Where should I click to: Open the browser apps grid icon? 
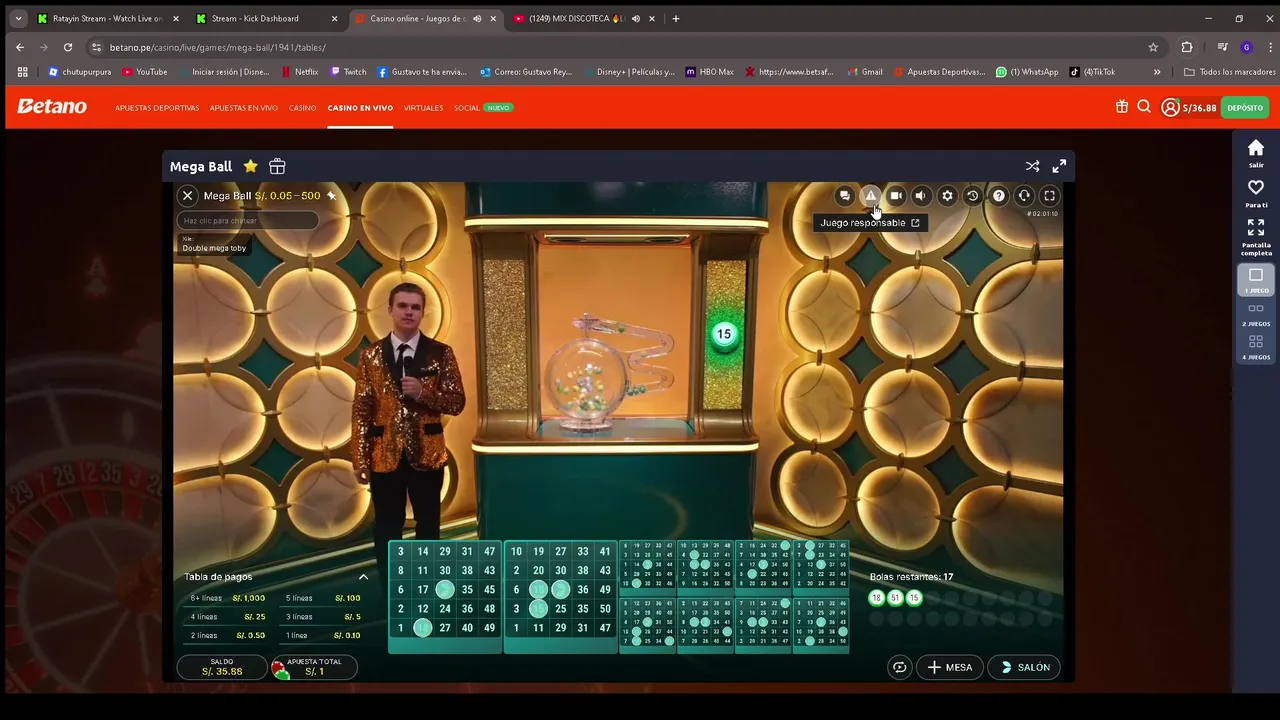coord(22,72)
